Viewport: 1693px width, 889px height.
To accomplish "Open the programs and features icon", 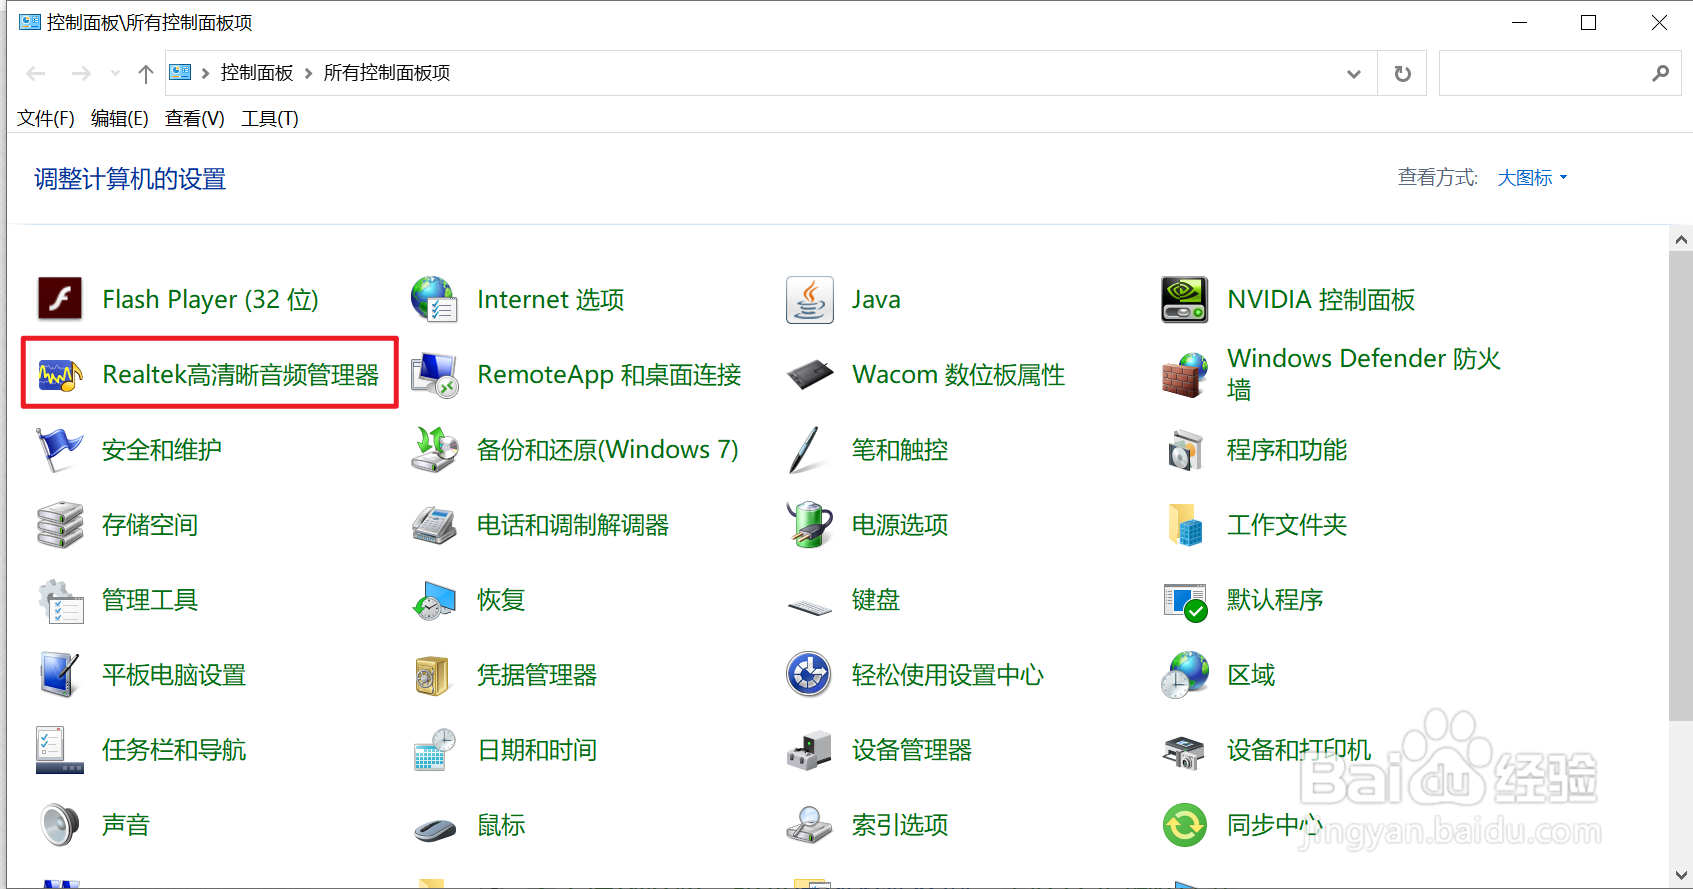I will 1185,450.
